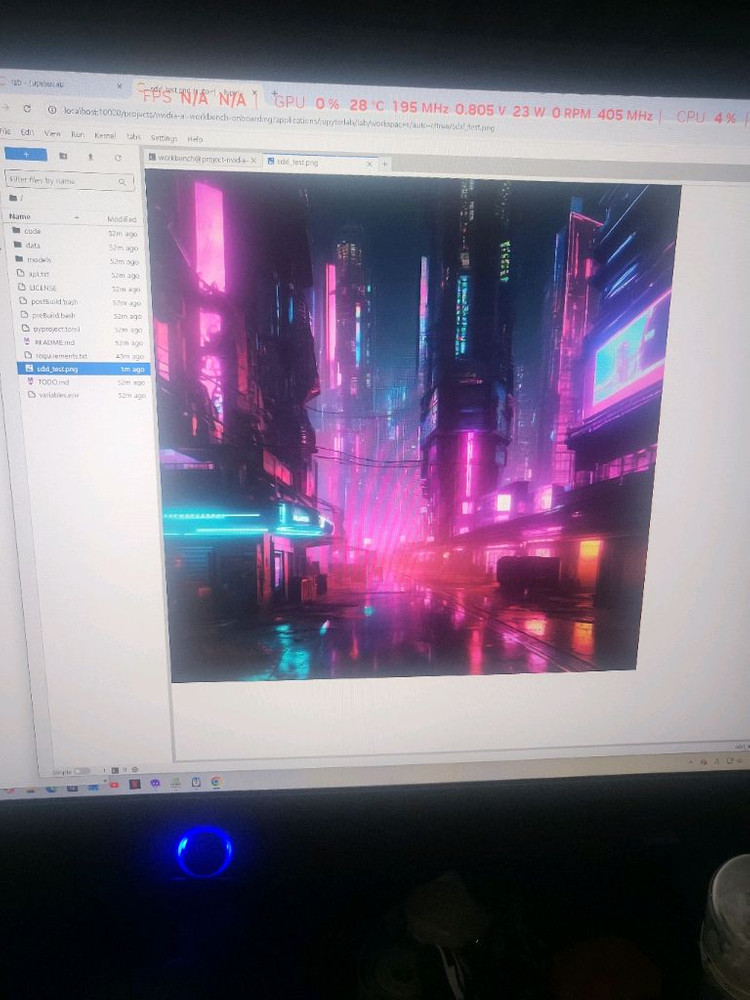
Task: Close the workbench terminal tab
Action: 254,160
